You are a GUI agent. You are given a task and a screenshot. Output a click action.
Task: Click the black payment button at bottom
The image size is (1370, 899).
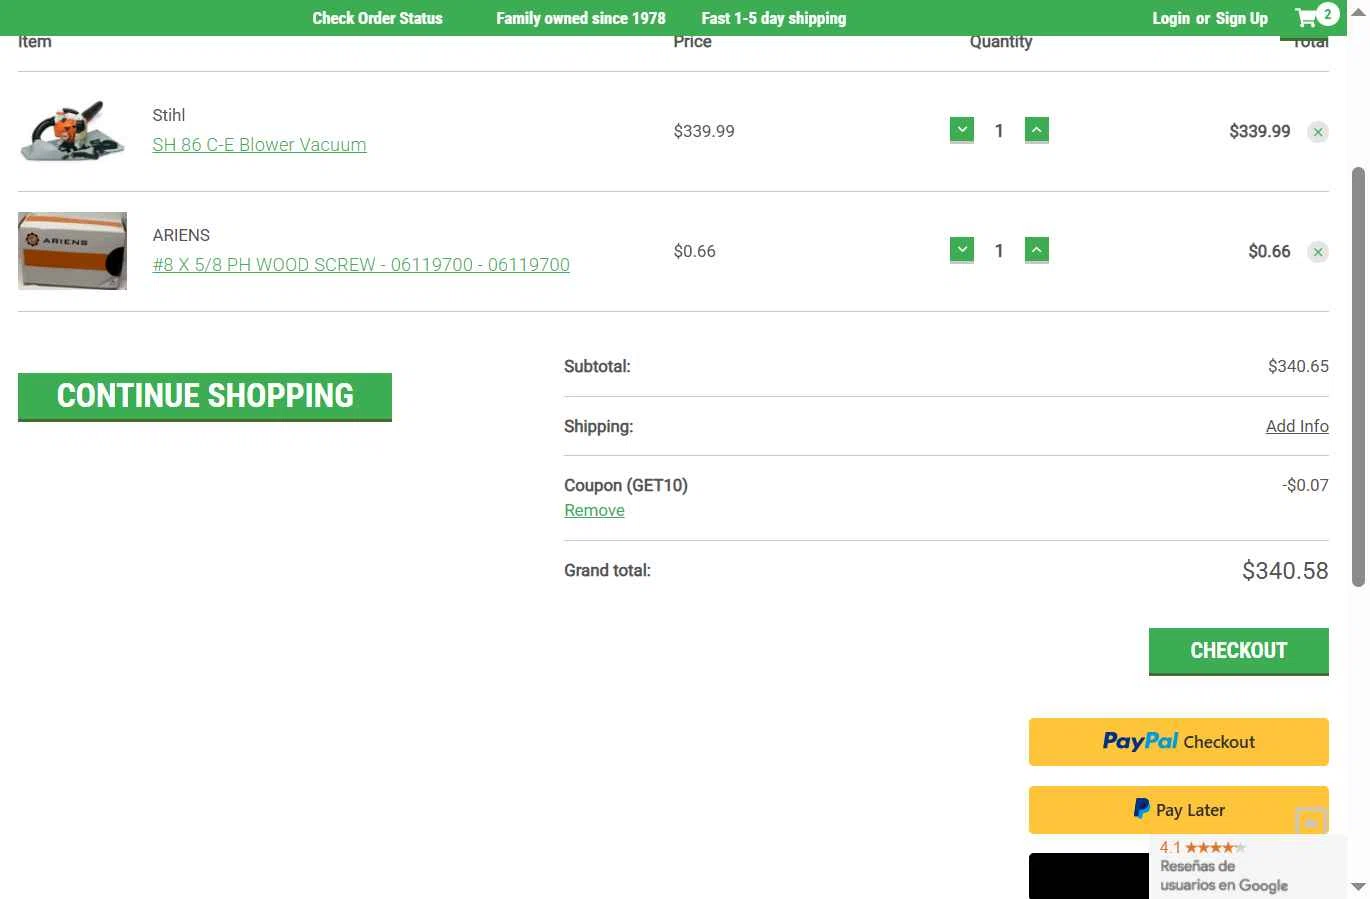1089,876
